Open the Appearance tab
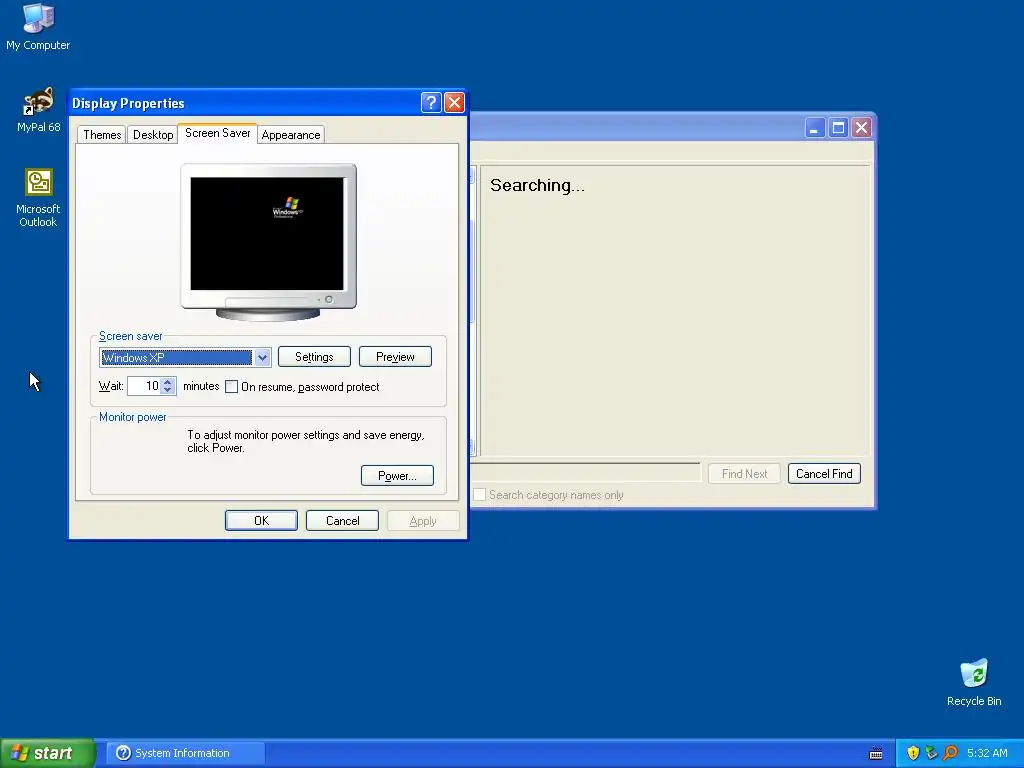 (291, 135)
